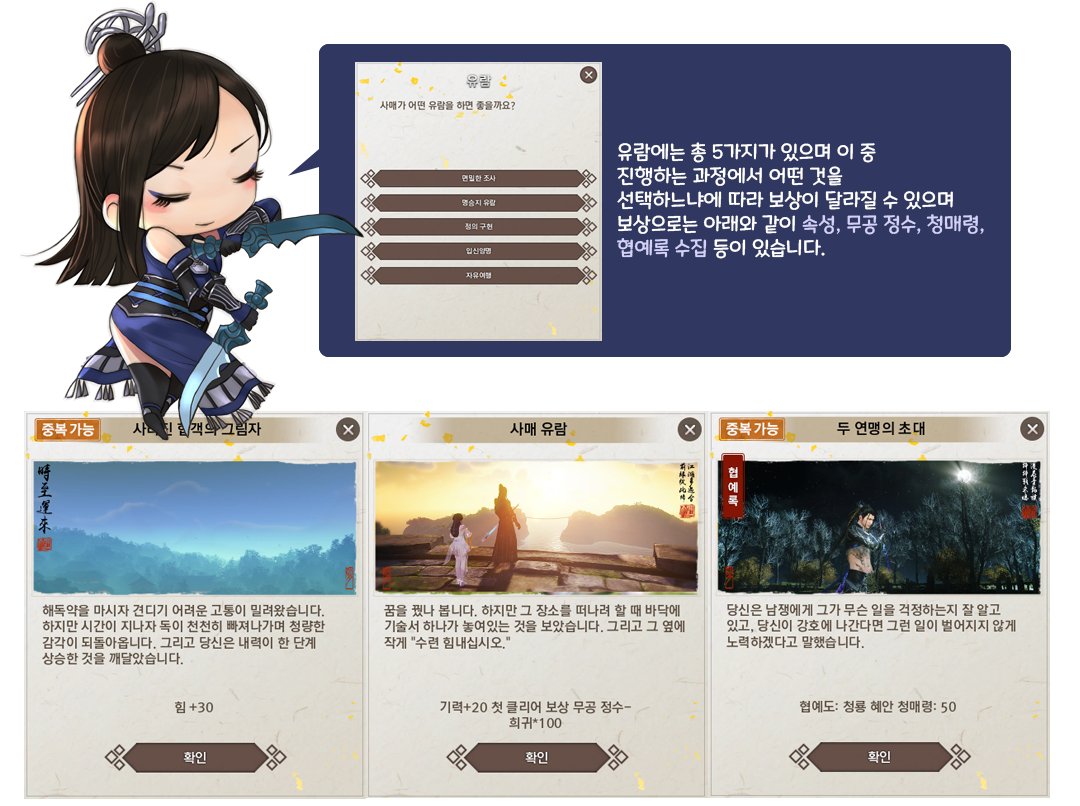
Task: Choose the 면밀한 조사 tour option
Action: point(479,178)
